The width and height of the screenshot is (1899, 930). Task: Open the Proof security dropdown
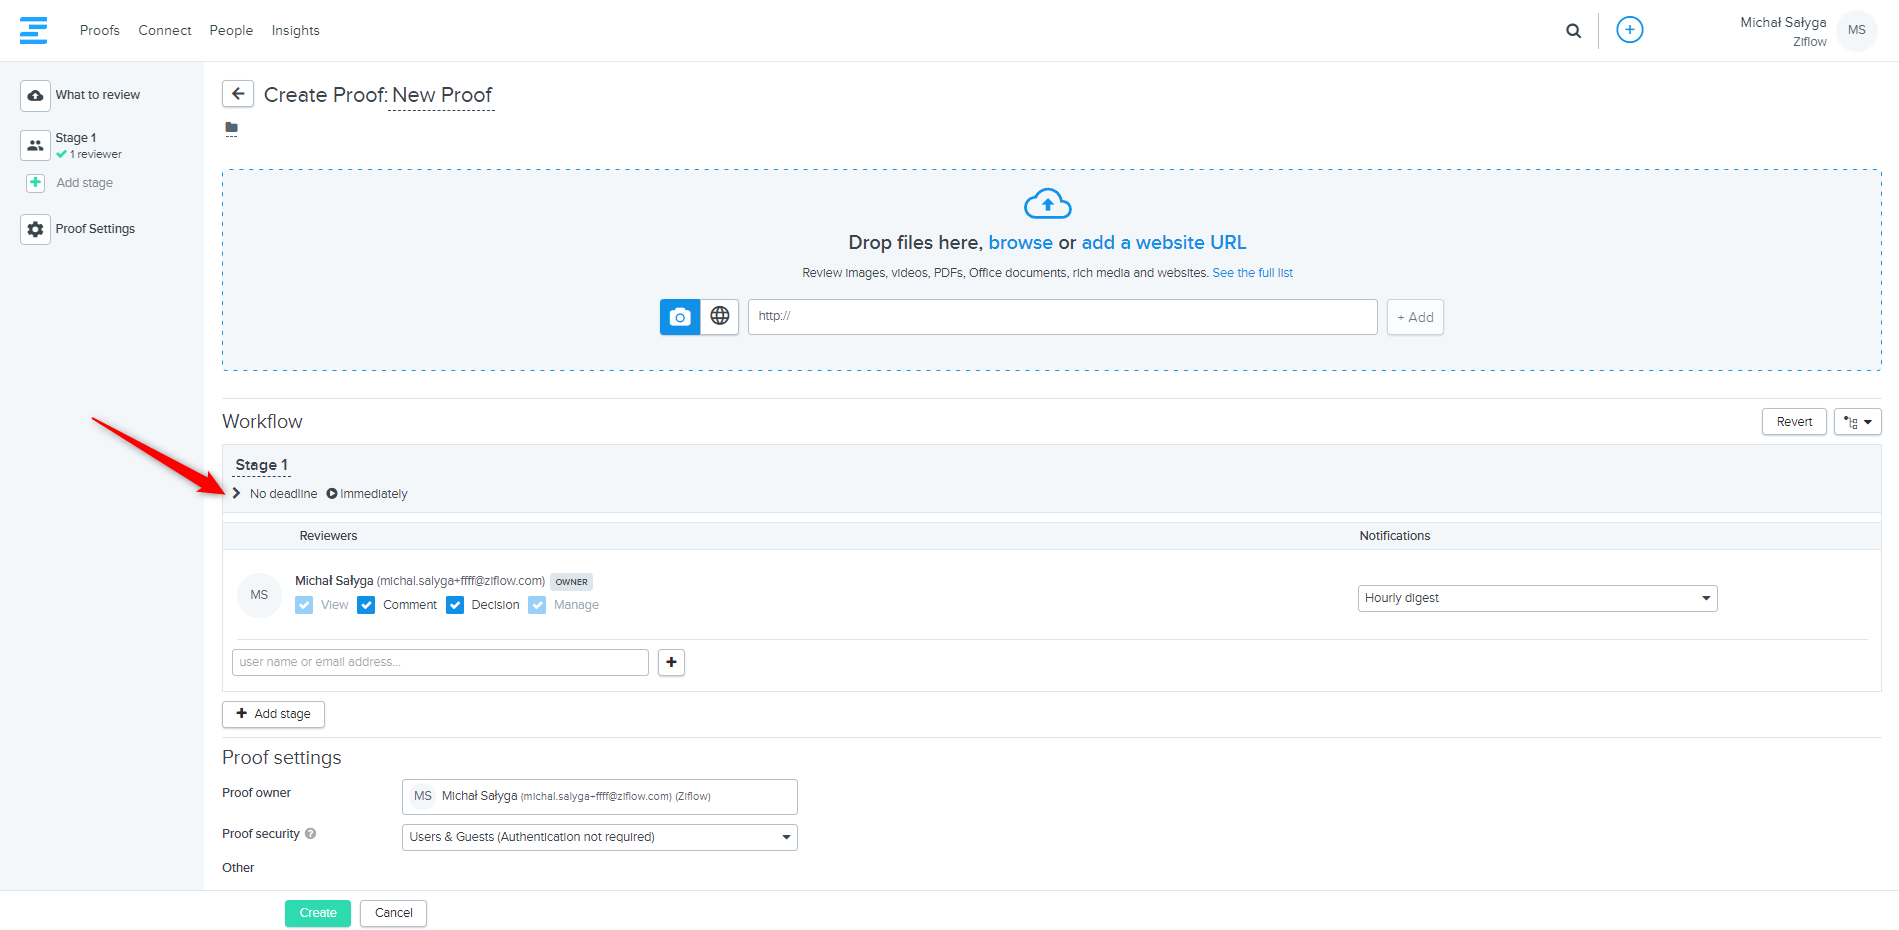coord(599,837)
